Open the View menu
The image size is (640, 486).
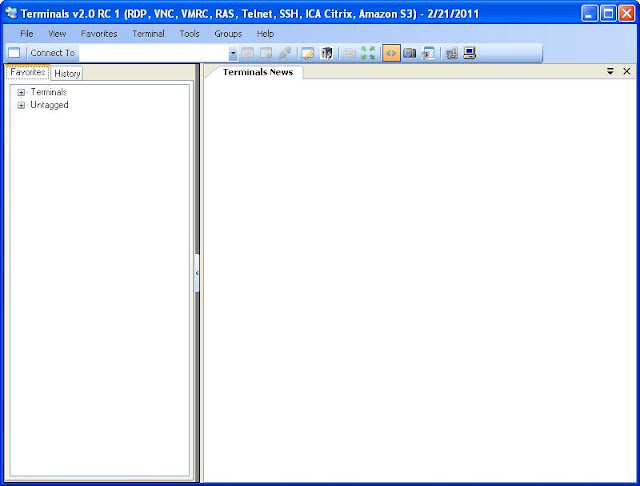(57, 34)
